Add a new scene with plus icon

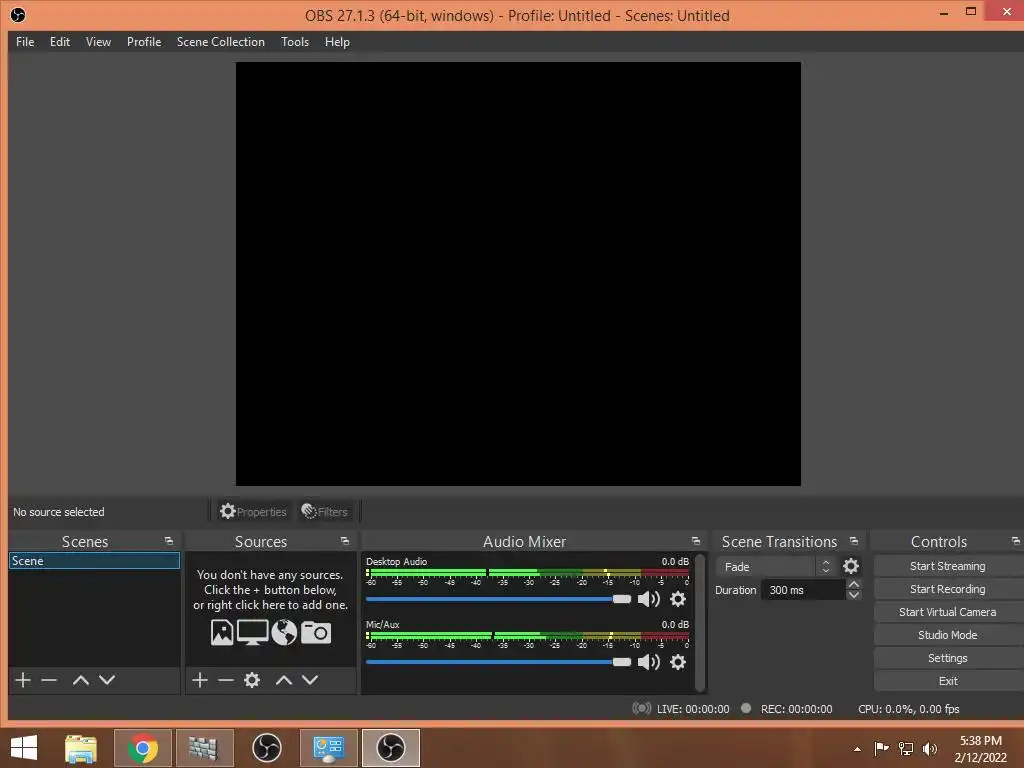pos(23,680)
